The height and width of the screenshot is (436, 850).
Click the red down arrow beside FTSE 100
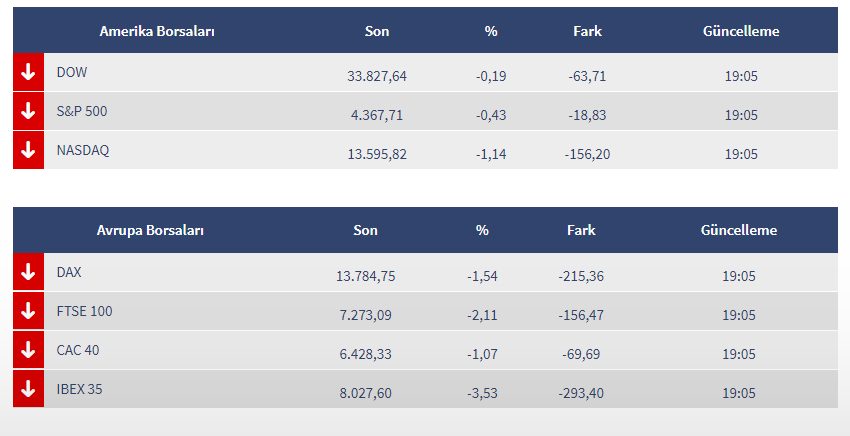click(28, 311)
